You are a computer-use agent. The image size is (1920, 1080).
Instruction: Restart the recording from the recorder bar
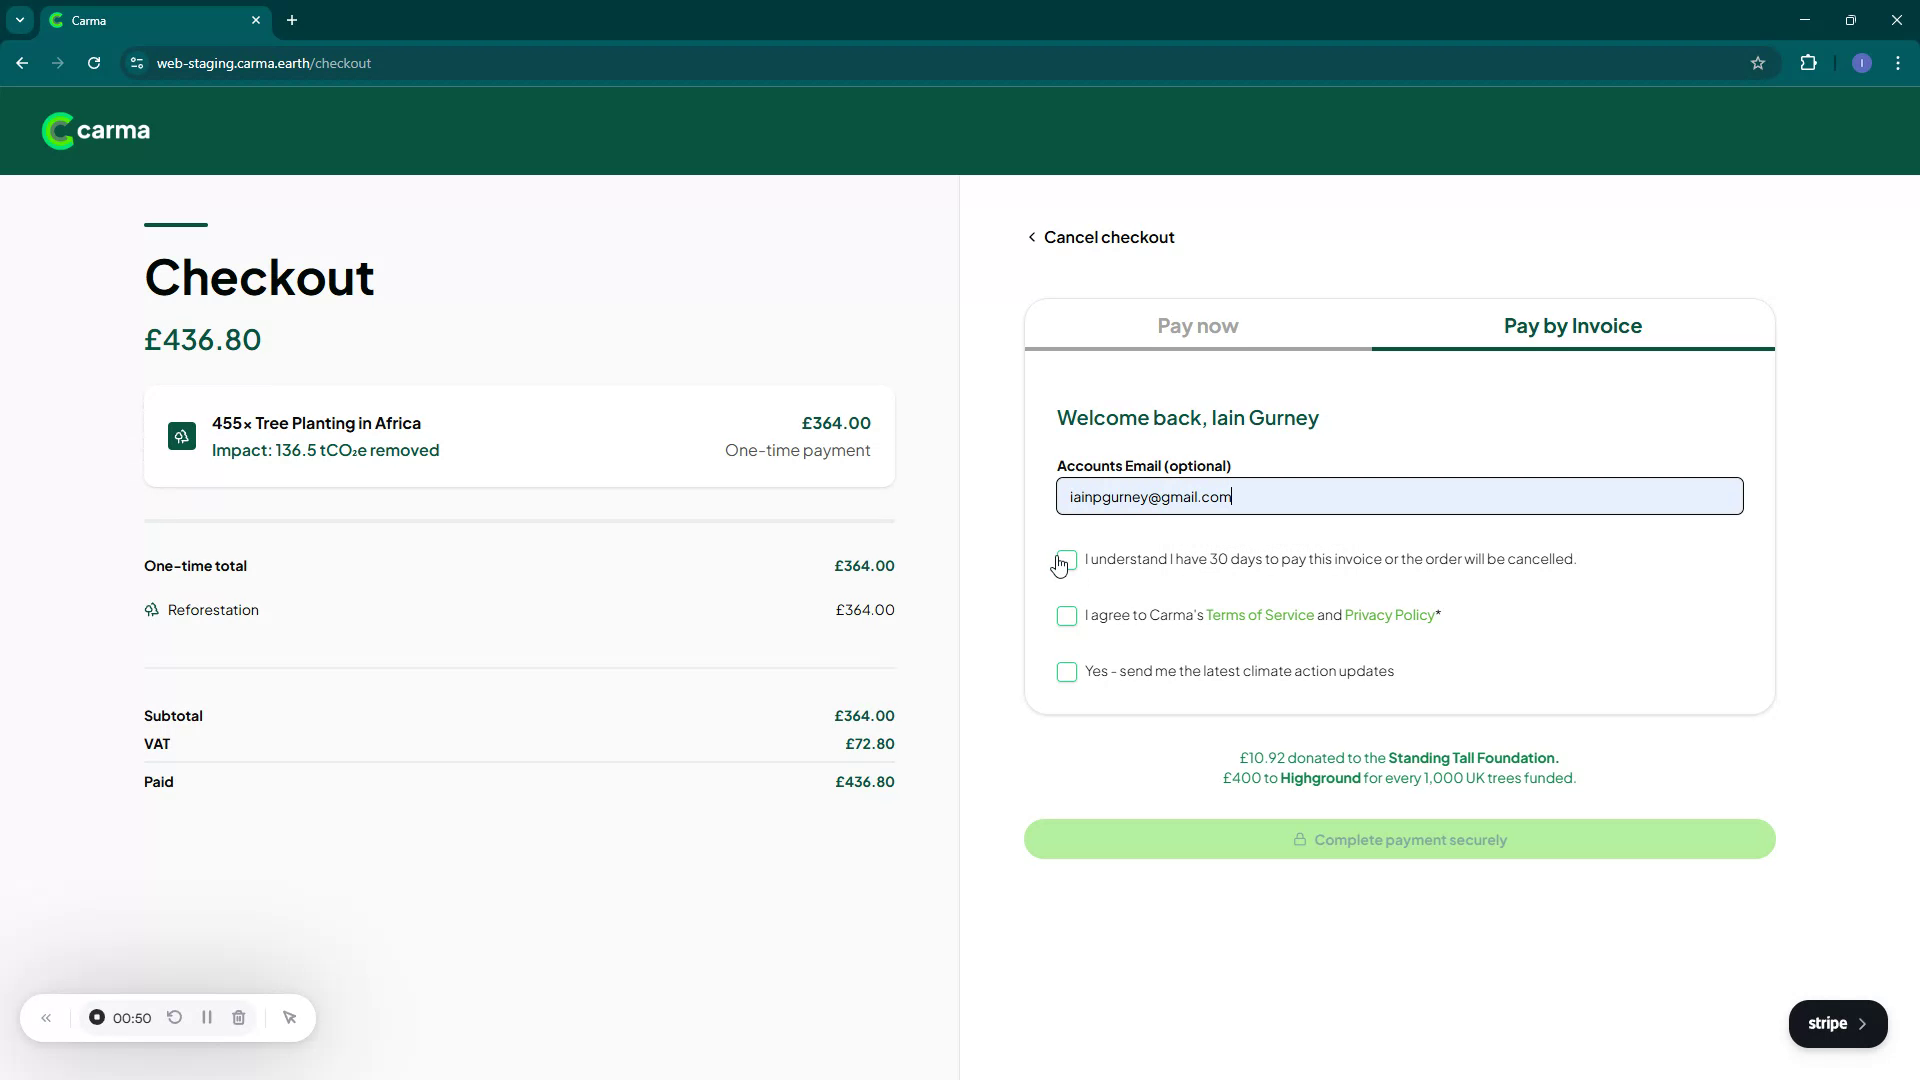click(175, 1017)
